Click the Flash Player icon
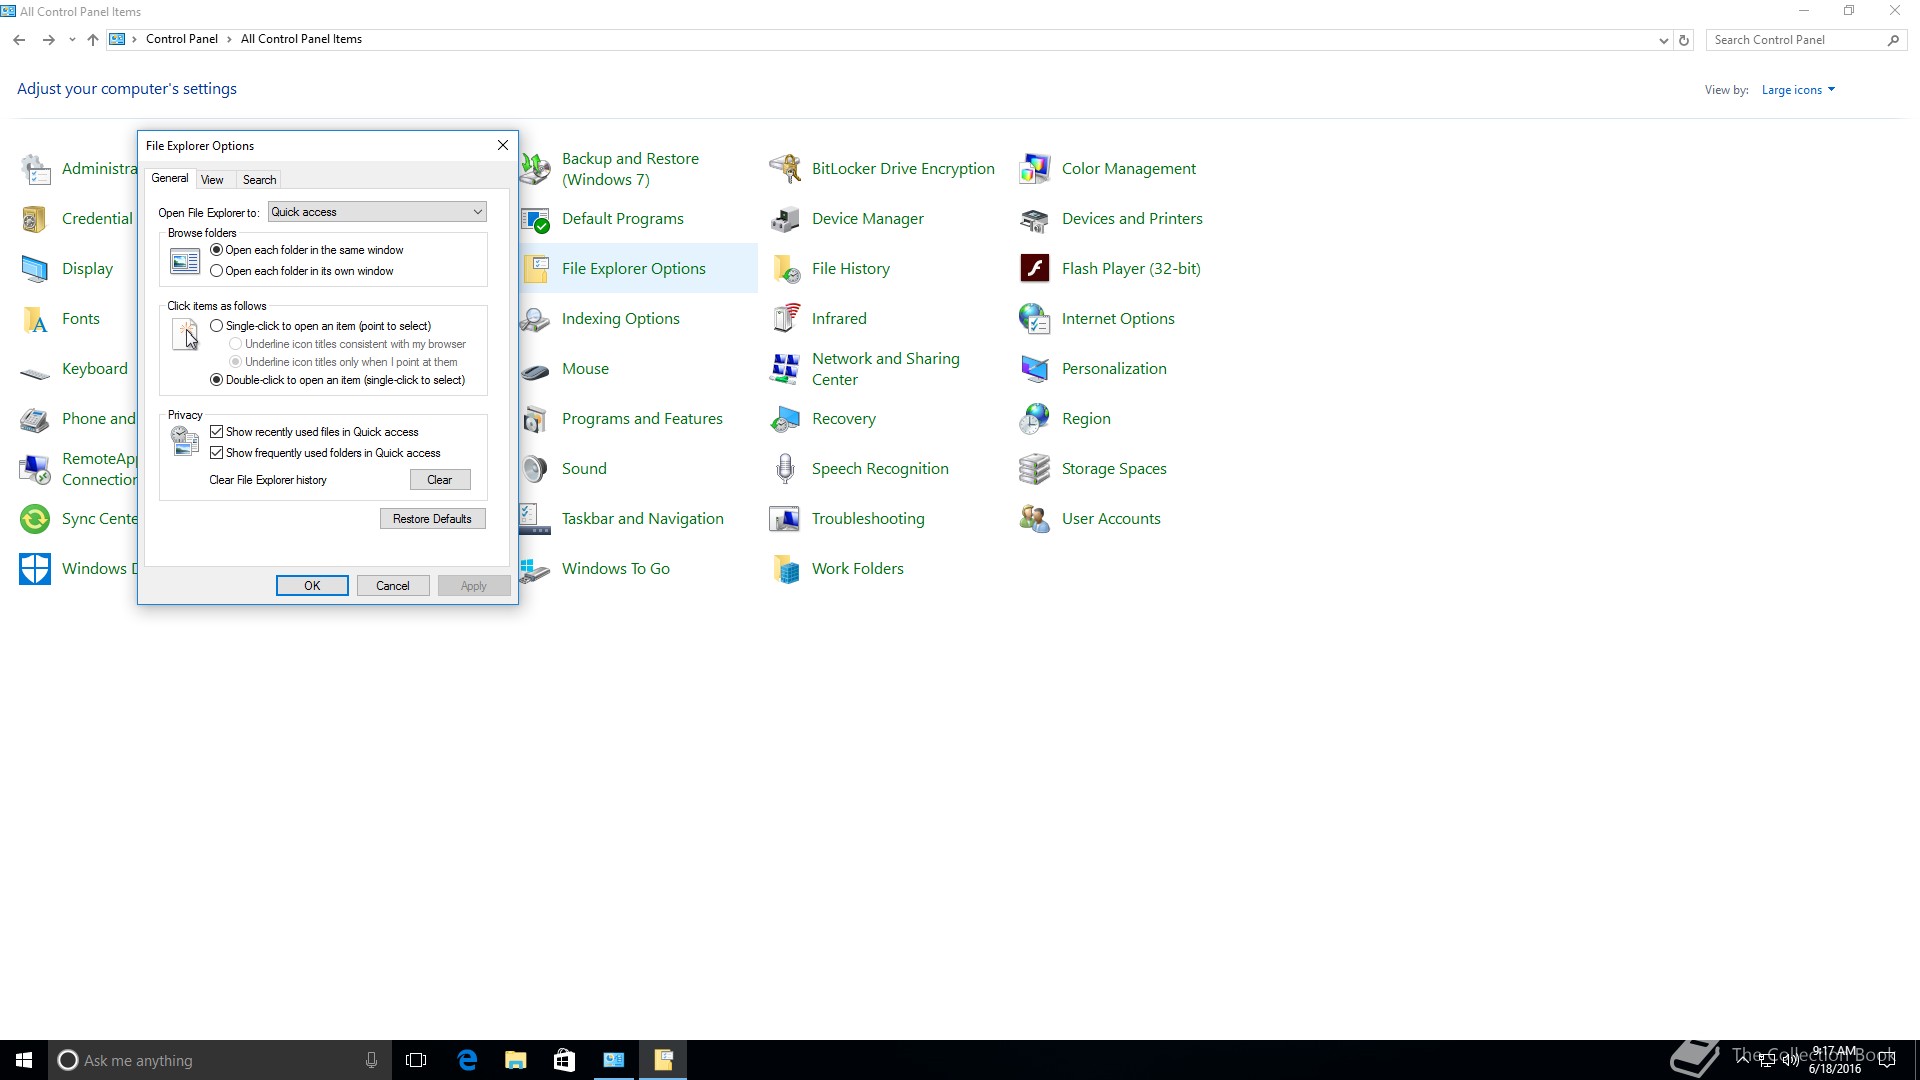Viewport: 1920px width, 1080px height. click(x=1035, y=269)
